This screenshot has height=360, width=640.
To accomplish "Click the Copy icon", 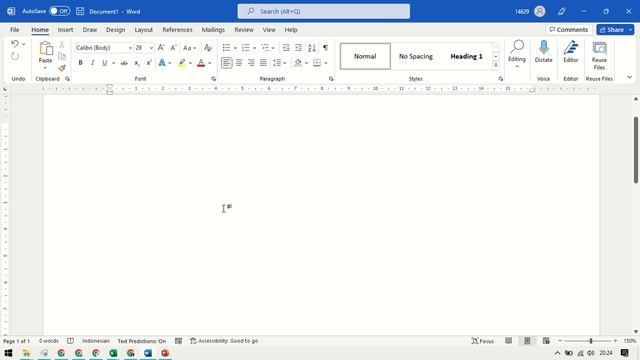I will [x=62, y=56].
